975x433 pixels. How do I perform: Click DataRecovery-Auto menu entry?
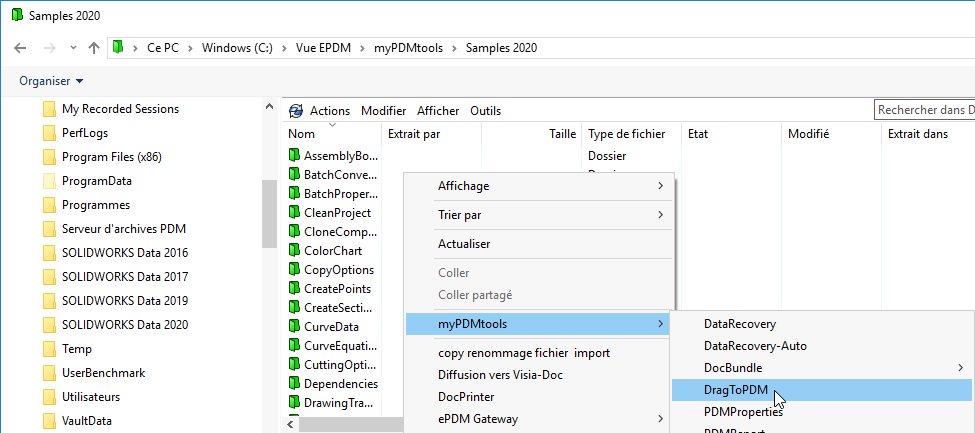[755, 346]
